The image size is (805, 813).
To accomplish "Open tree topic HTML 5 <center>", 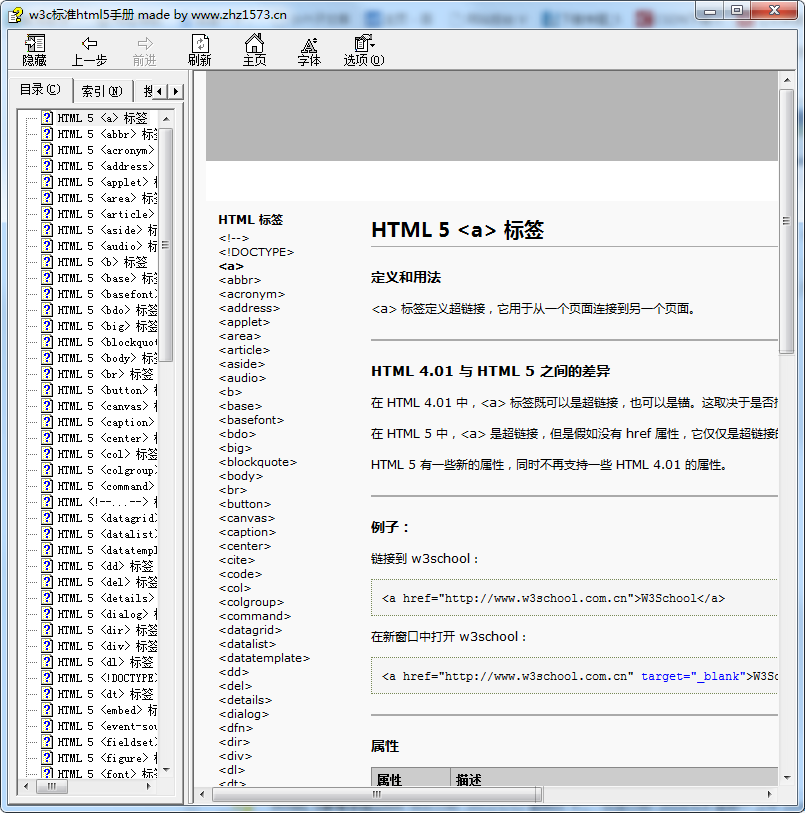I will pos(106,438).
